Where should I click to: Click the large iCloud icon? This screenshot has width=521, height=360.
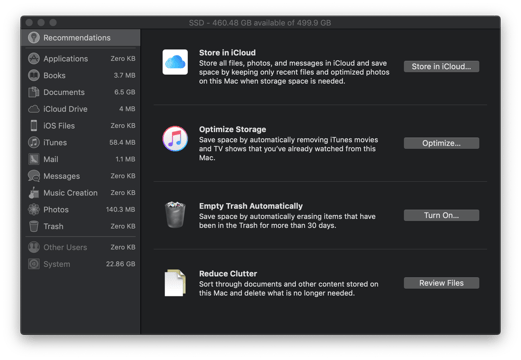click(x=175, y=62)
